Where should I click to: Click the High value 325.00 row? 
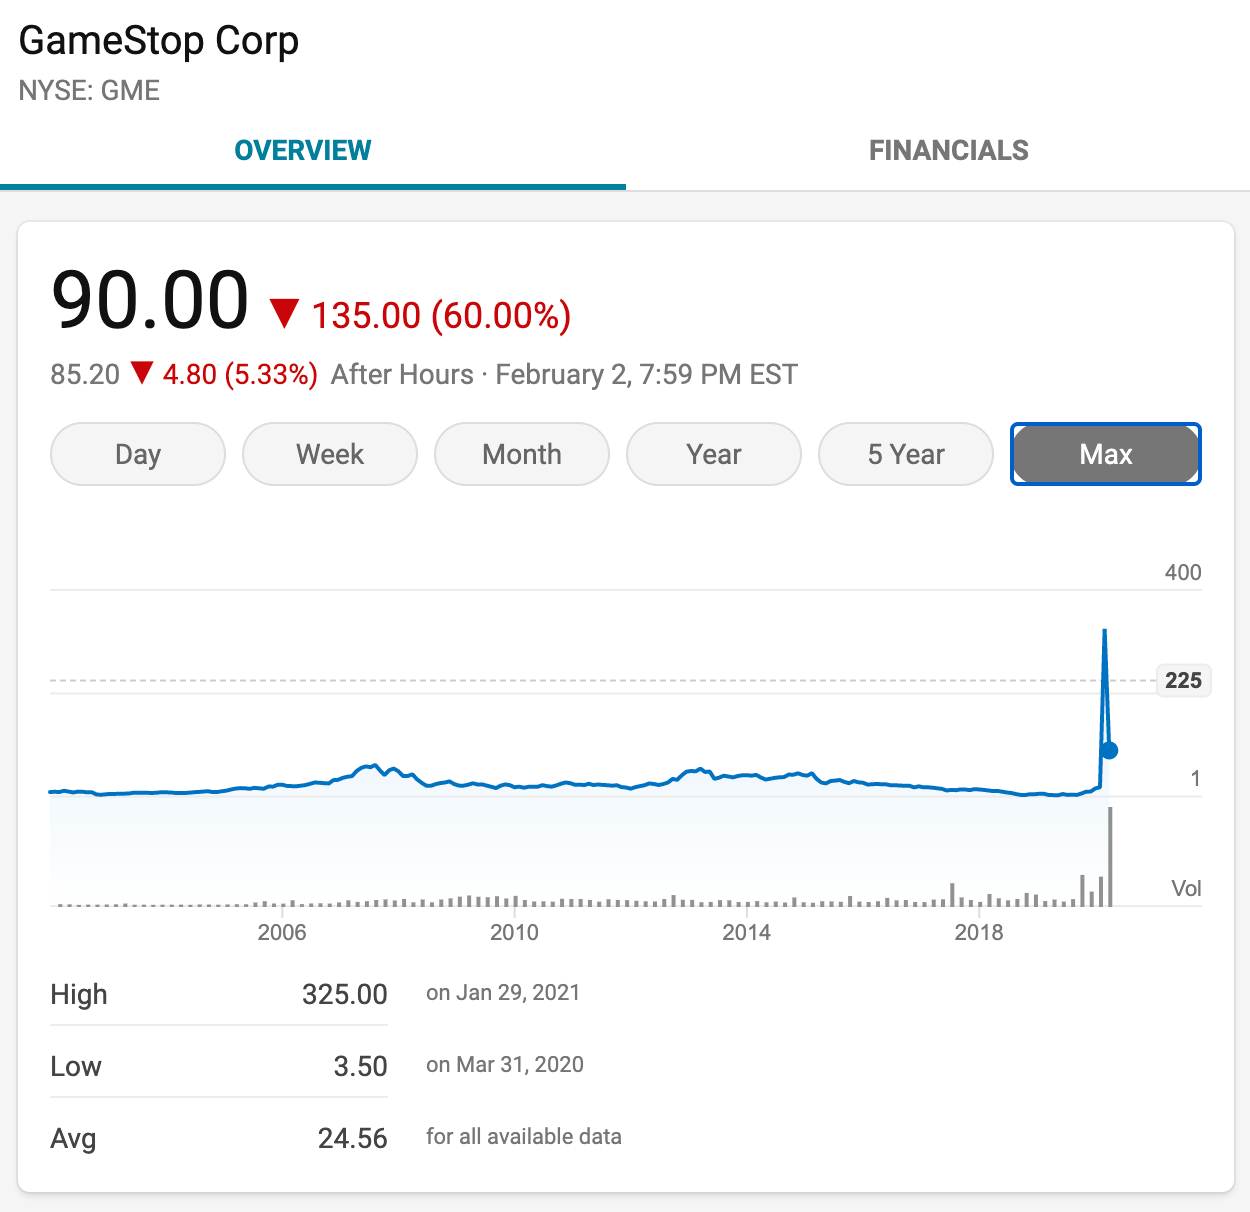(219, 994)
